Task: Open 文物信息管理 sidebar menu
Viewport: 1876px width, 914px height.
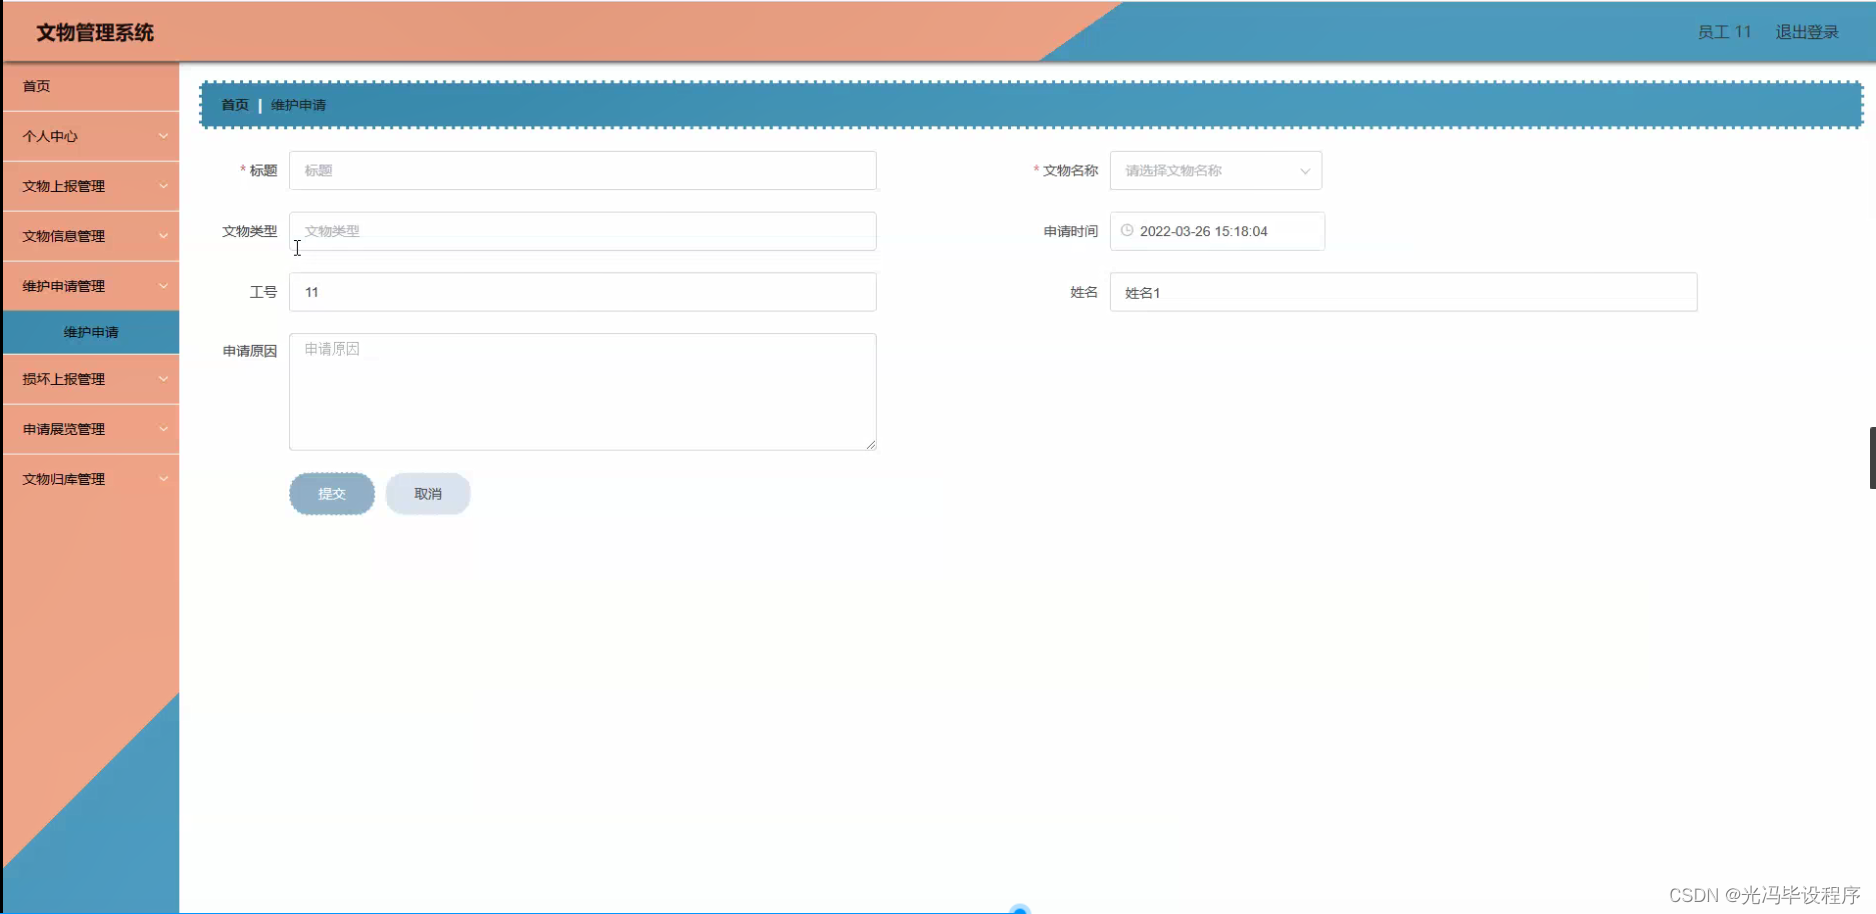Action: [91, 236]
